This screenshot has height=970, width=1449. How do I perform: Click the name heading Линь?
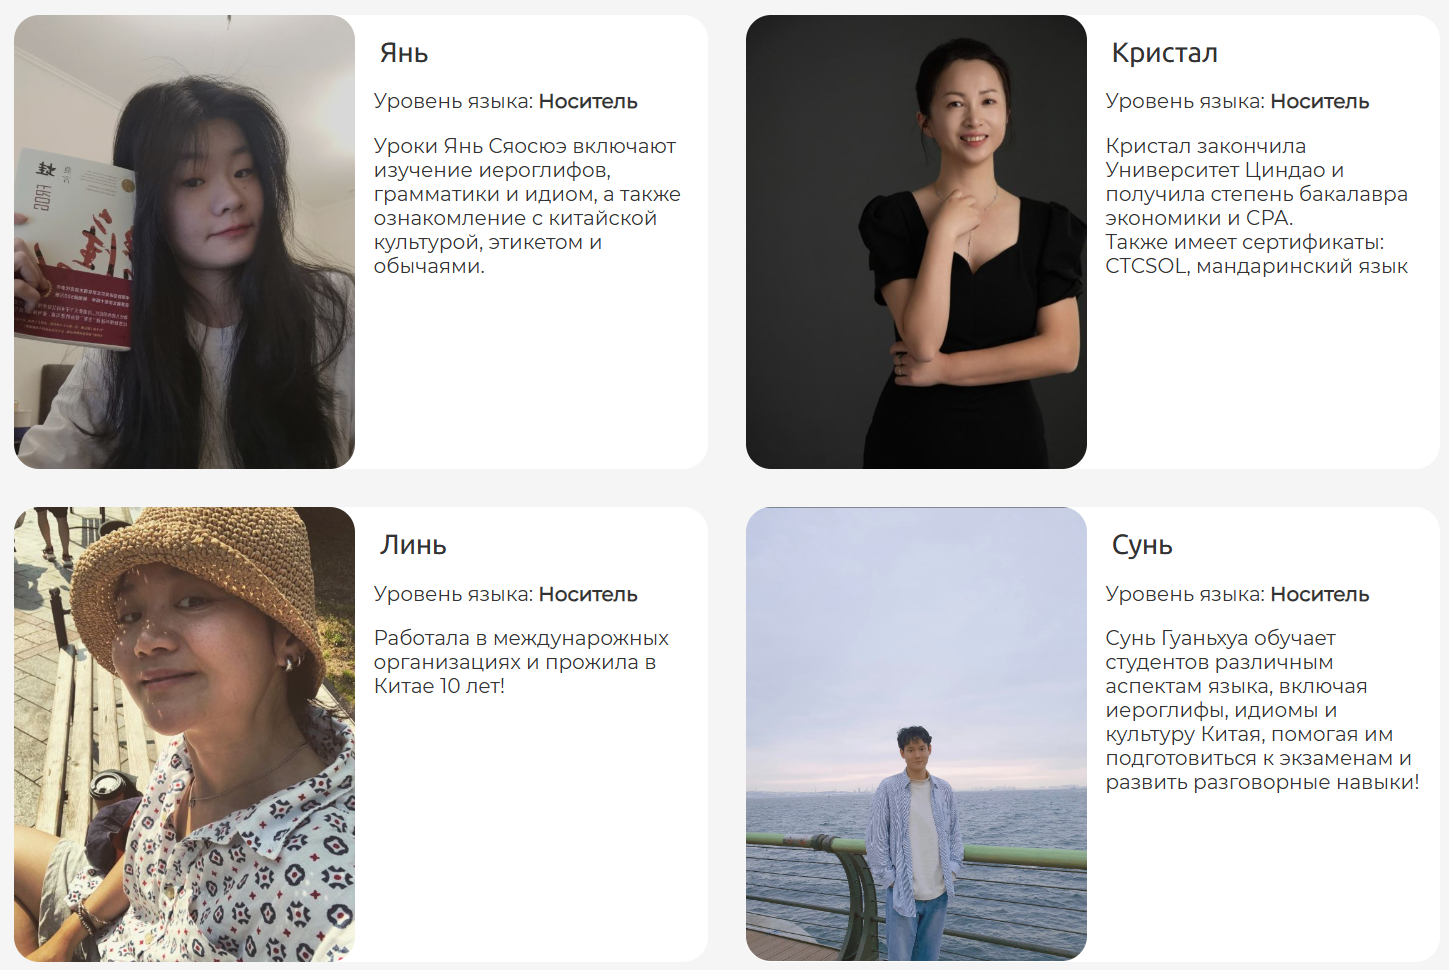pos(413,545)
